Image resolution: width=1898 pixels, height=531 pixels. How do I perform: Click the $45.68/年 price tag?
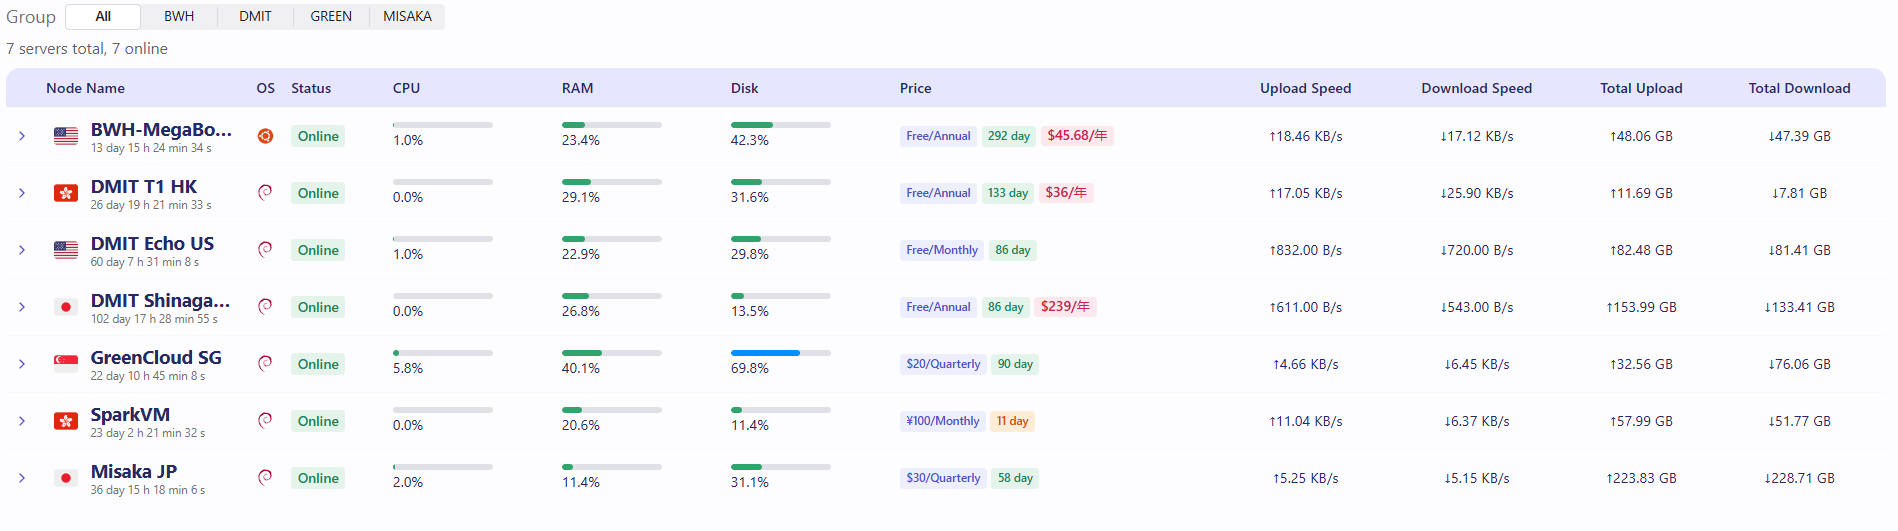tap(1077, 136)
